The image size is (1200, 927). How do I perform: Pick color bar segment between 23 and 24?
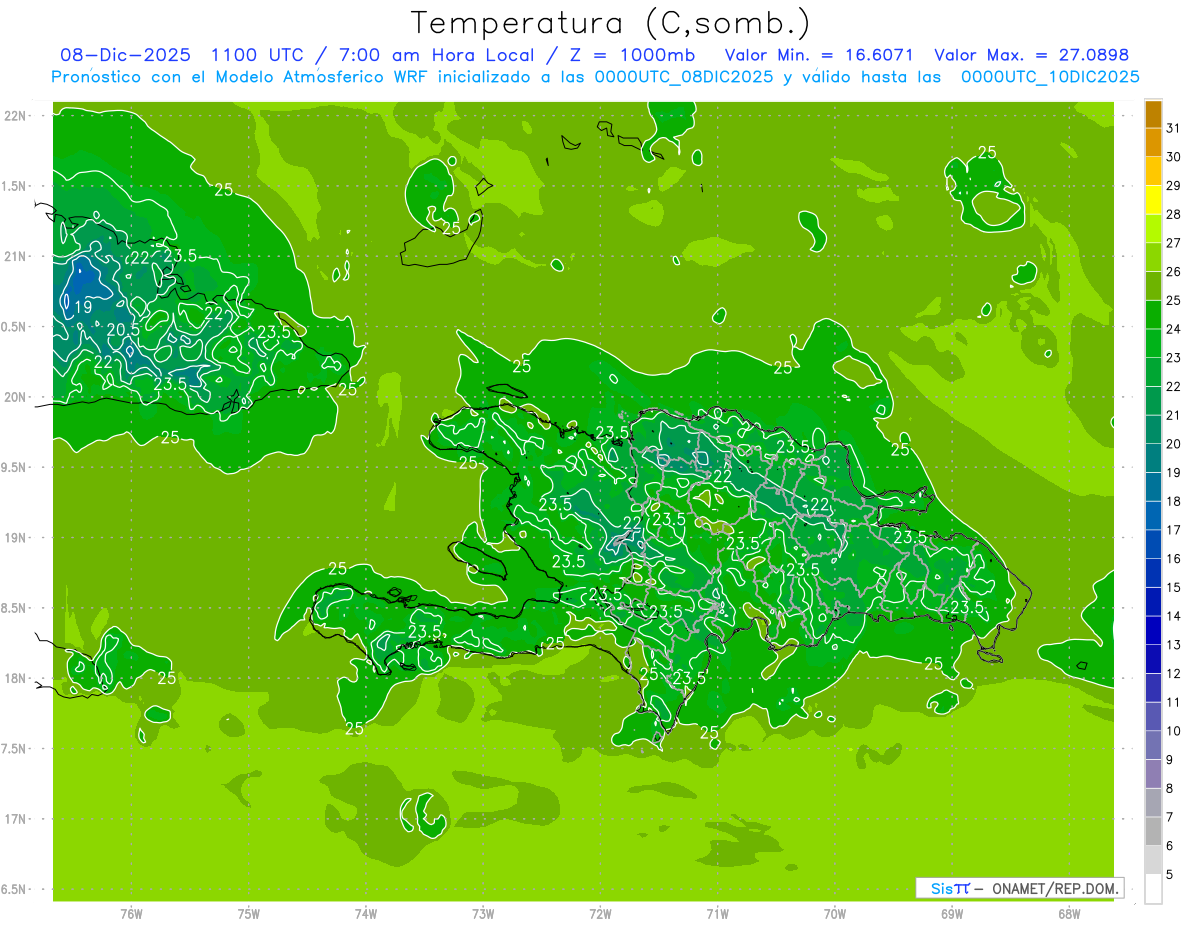click(1153, 343)
